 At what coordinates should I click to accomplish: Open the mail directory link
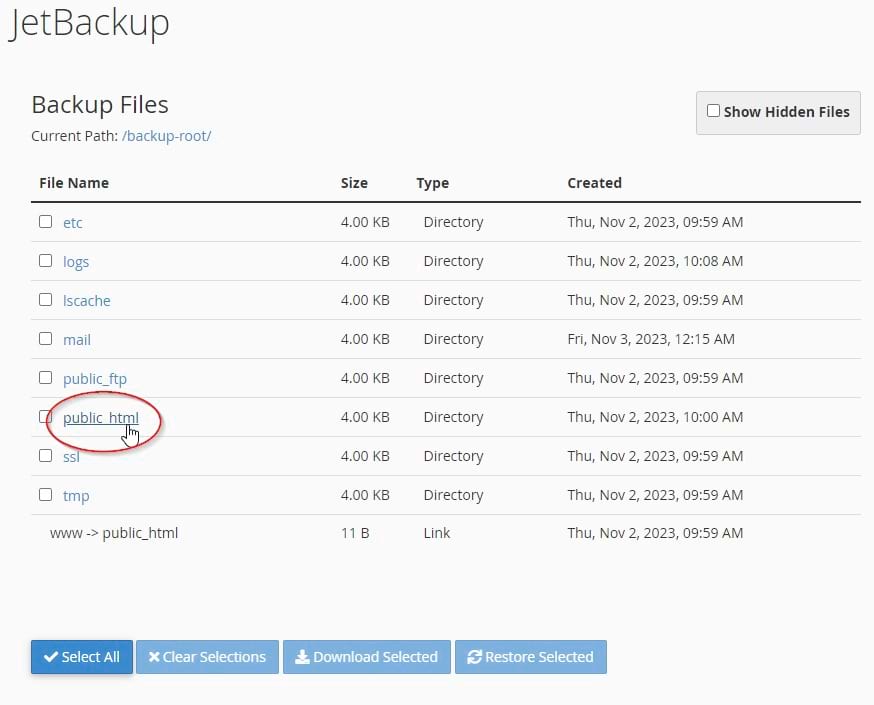[76, 340]
